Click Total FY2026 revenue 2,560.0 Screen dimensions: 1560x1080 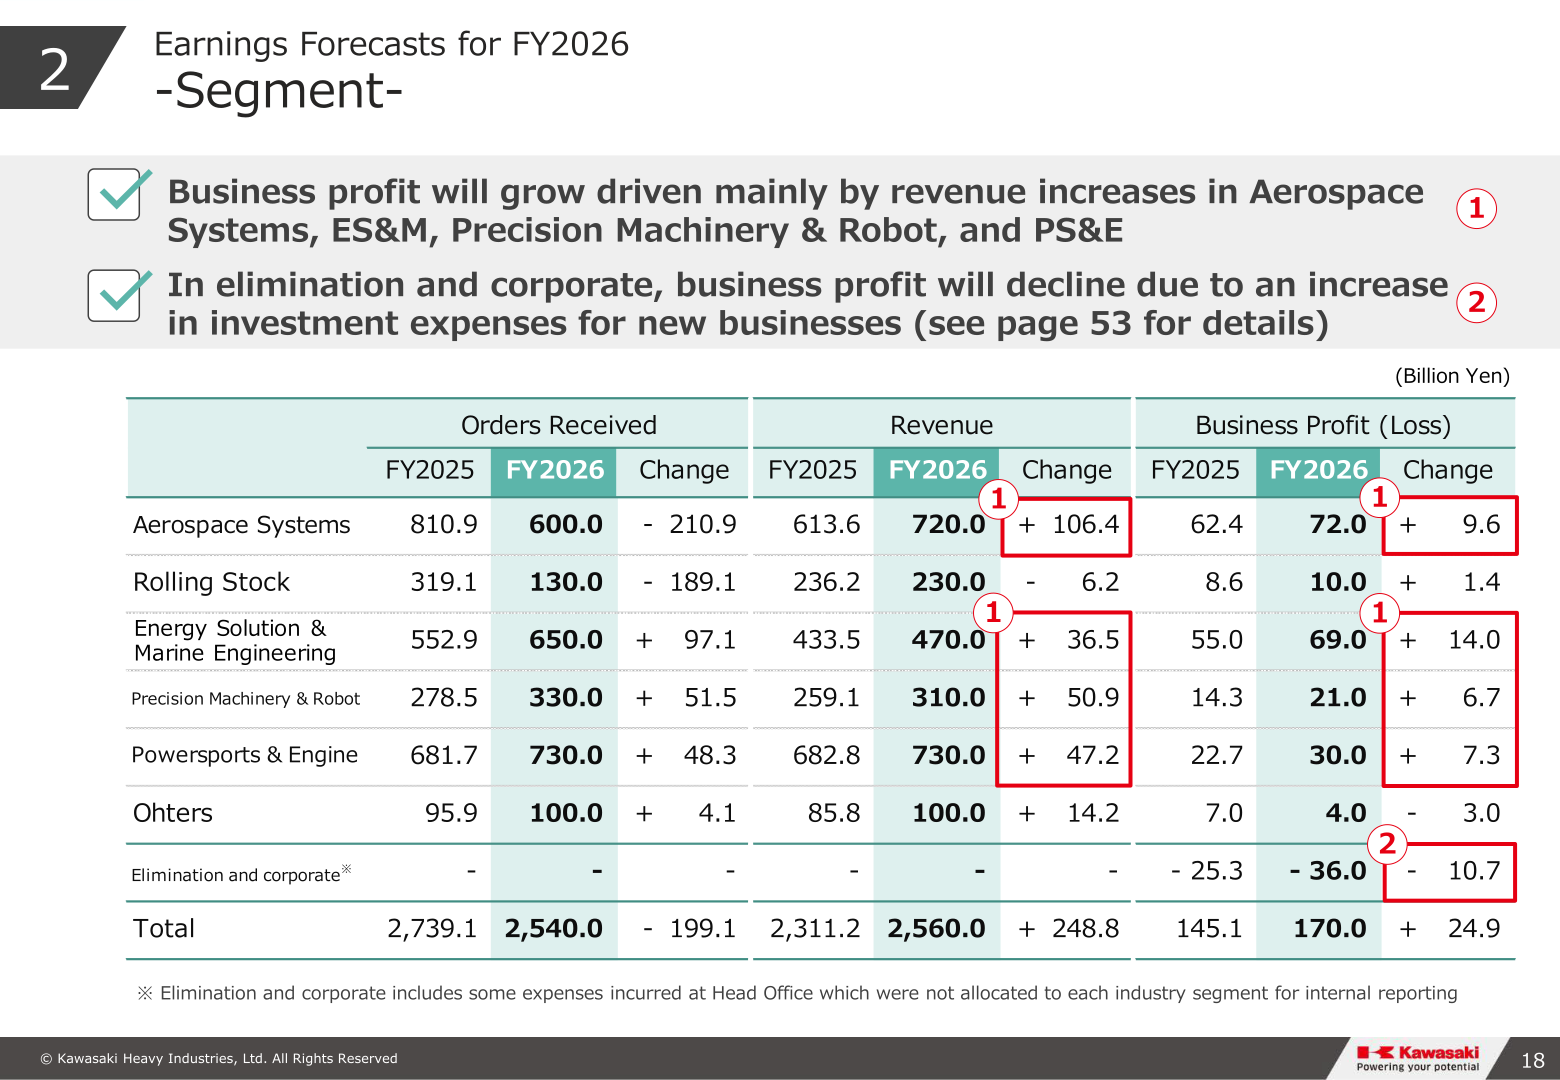(936, 929)
